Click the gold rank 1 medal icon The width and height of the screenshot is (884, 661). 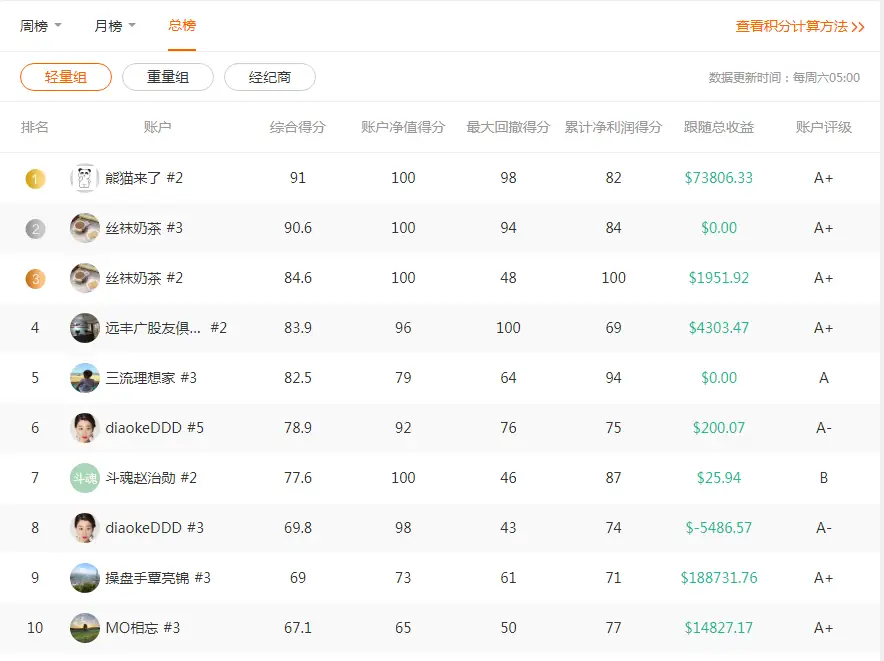click(35, 179)
